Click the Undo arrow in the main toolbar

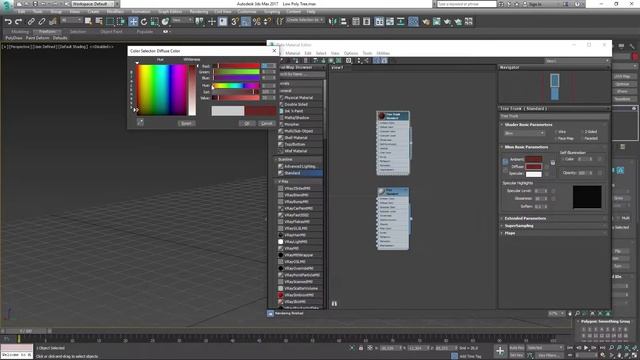(8, 22)
